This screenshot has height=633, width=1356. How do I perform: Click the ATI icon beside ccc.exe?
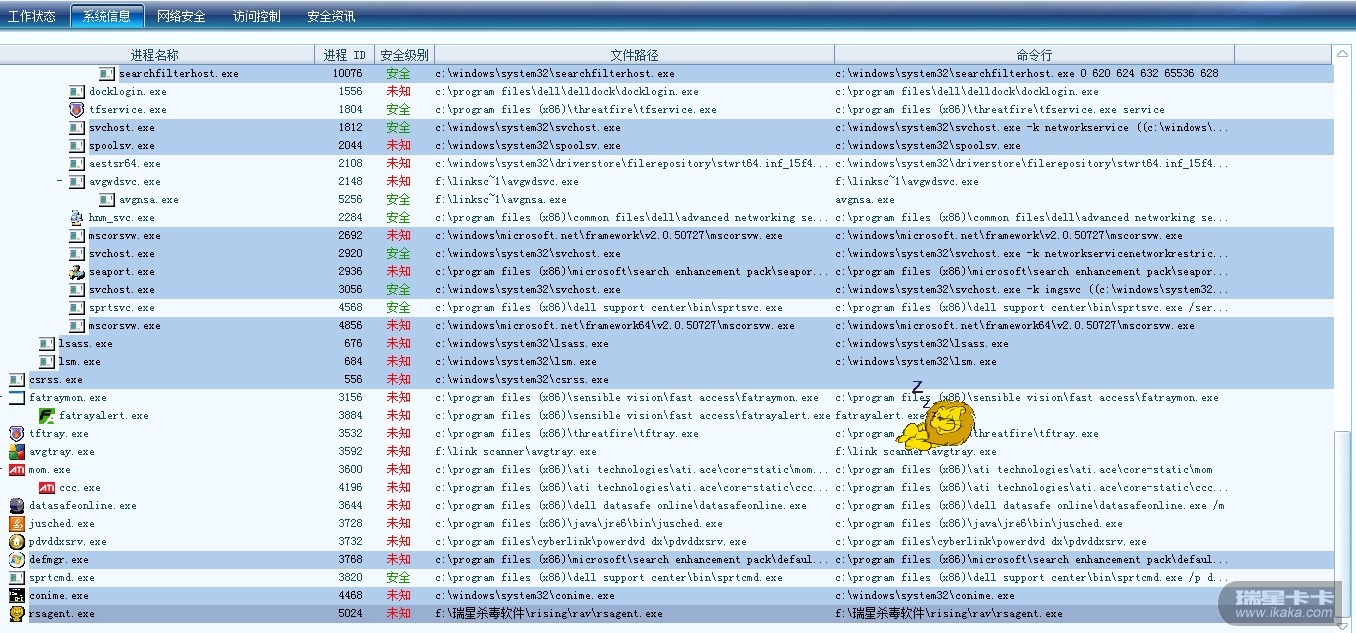pos(47,487)
